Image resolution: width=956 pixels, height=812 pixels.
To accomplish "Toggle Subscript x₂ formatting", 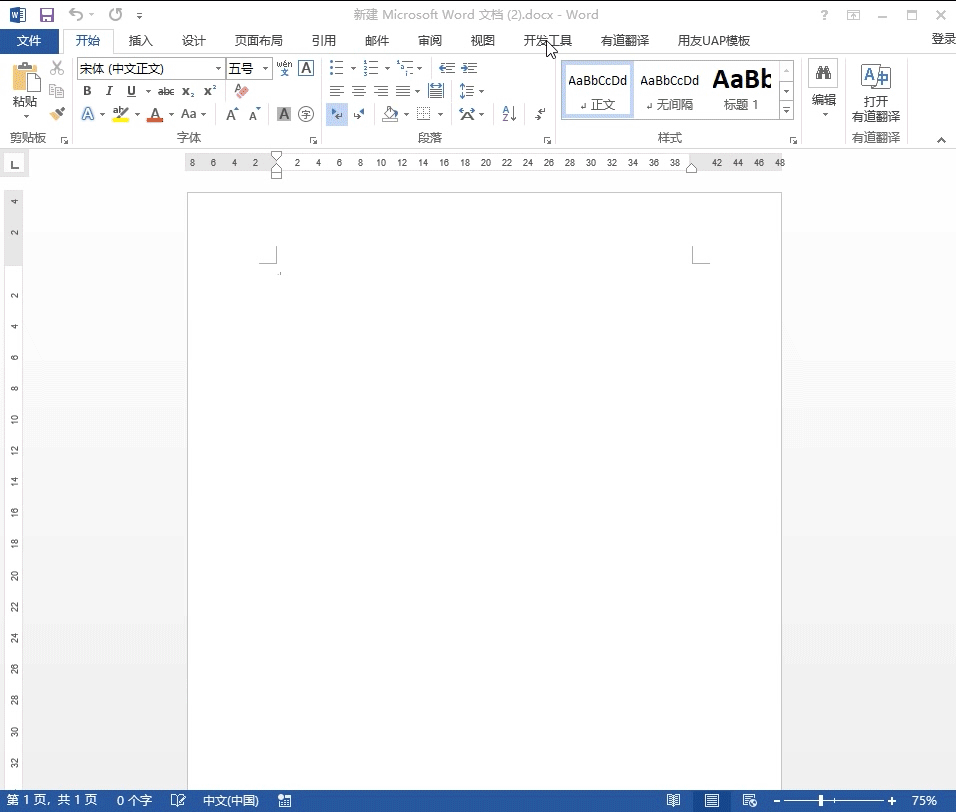I will click(188, 91).
